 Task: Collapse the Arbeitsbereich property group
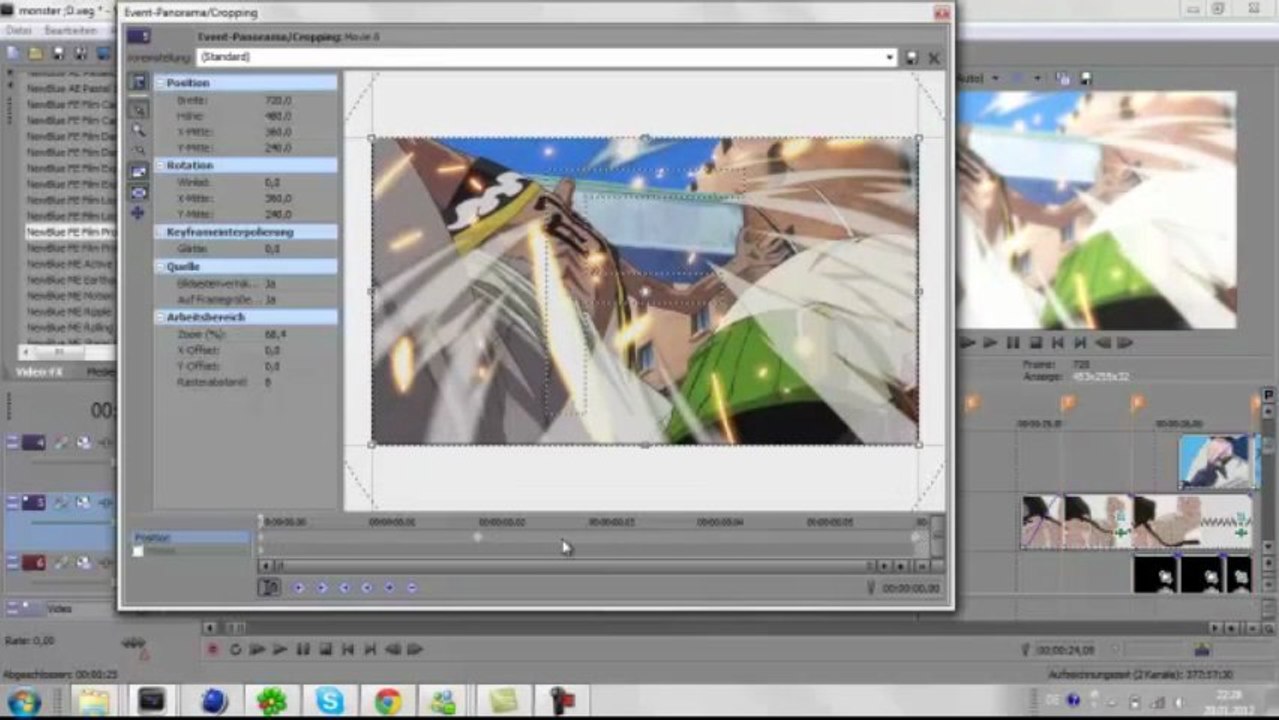159,317
